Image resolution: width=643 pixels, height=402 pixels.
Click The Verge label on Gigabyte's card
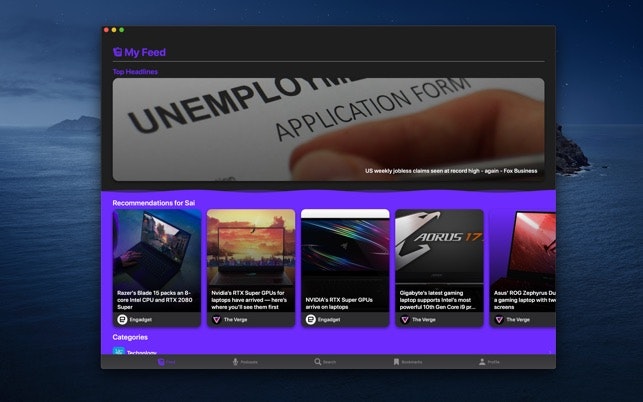tap(424, 320)
